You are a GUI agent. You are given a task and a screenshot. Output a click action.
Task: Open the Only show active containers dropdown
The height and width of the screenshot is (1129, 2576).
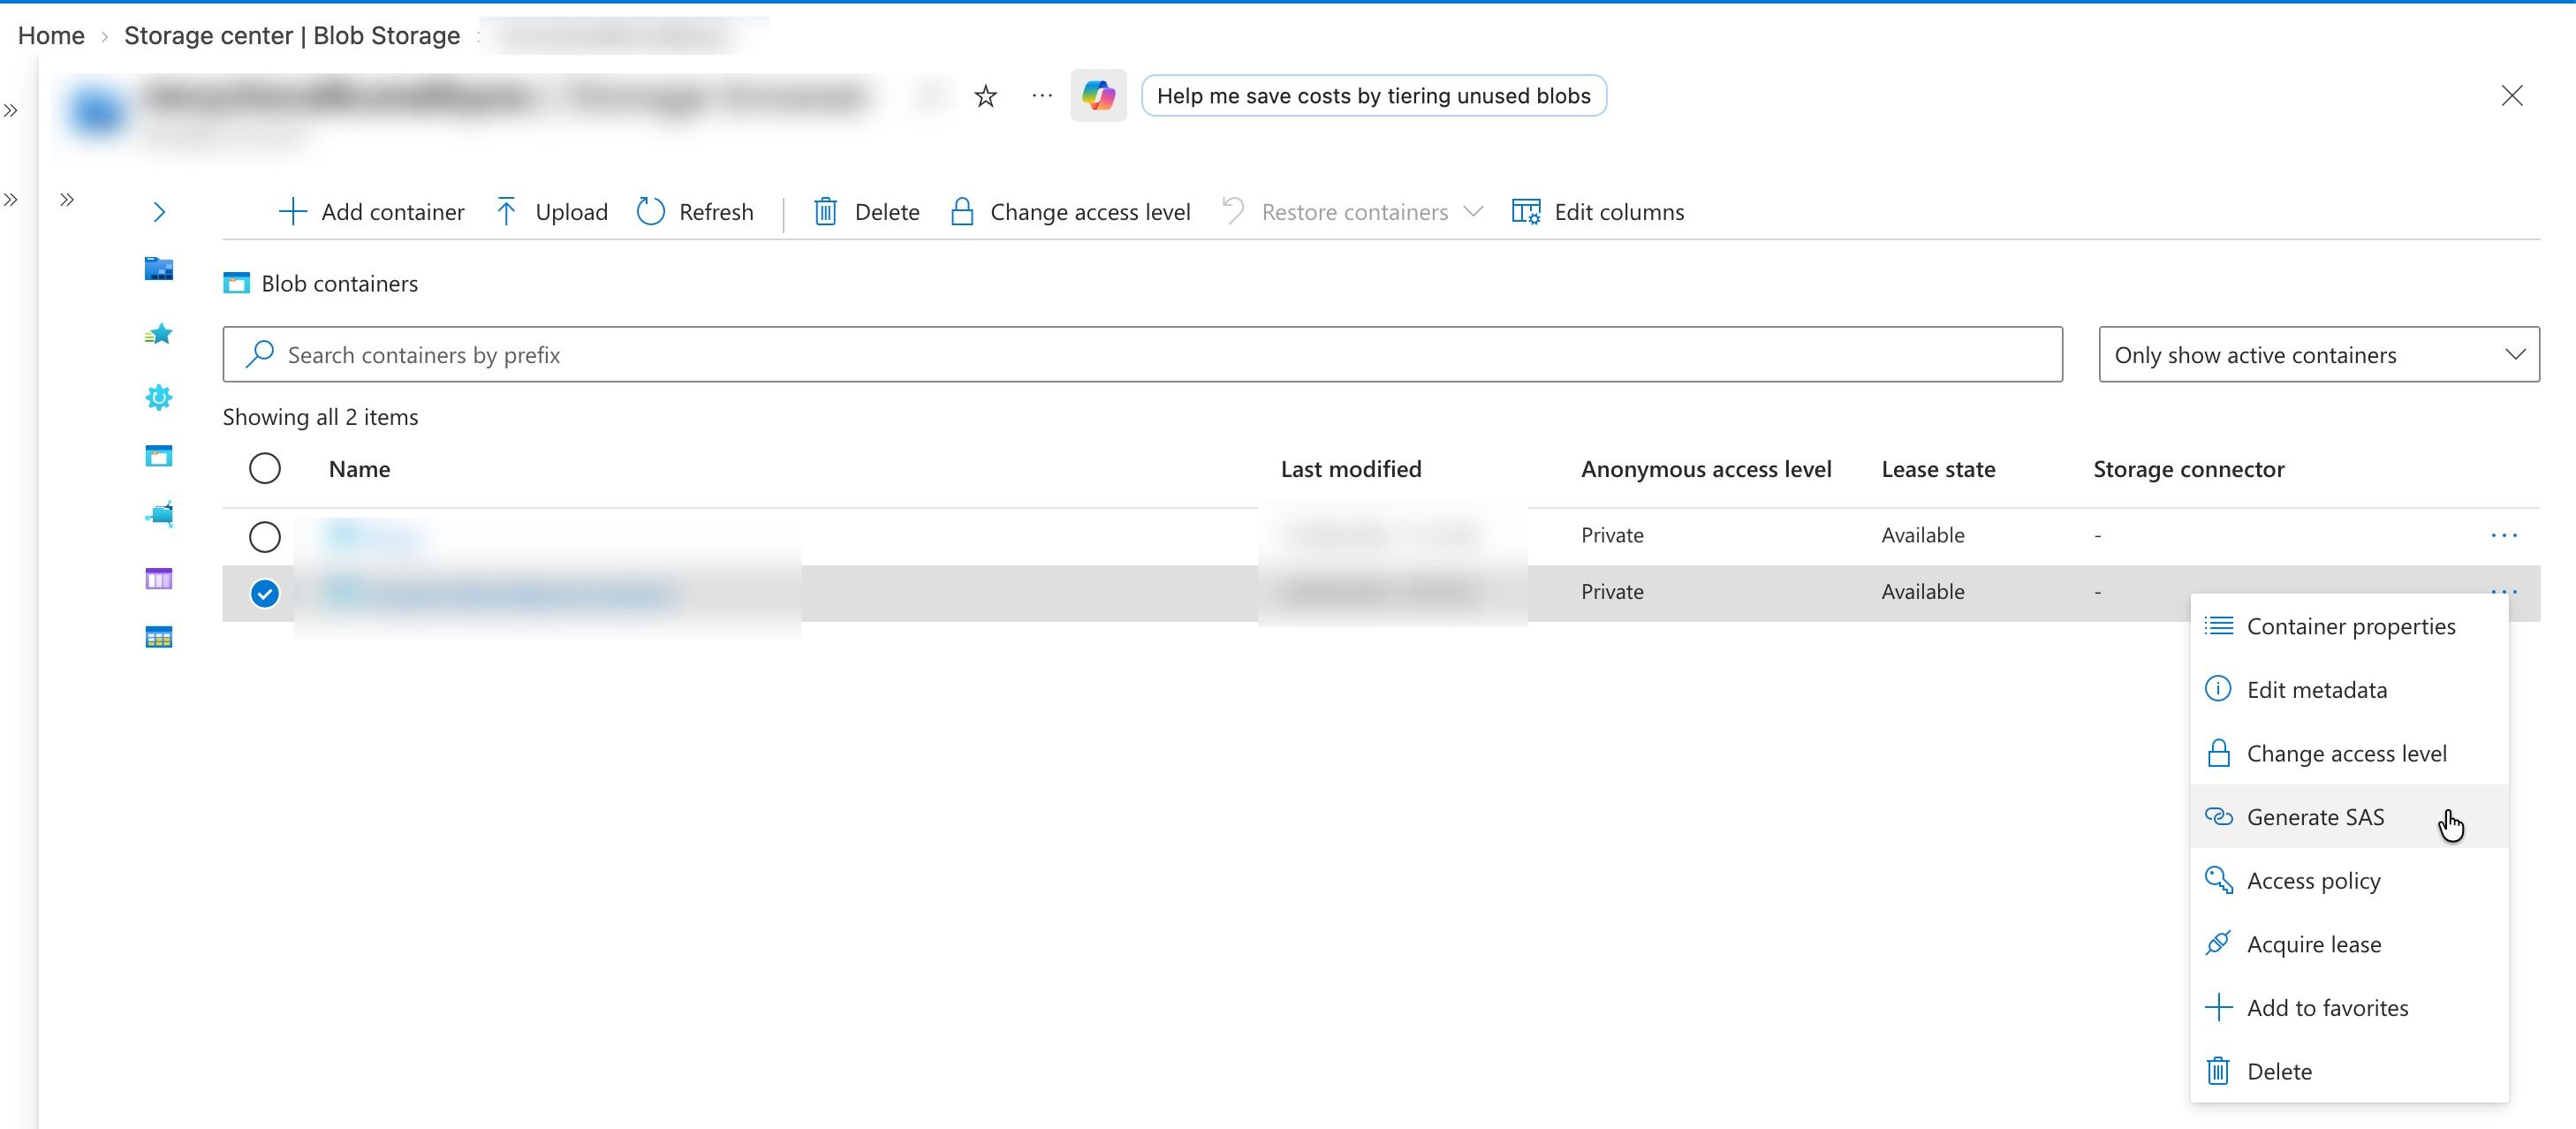(x=2318, y=354)
